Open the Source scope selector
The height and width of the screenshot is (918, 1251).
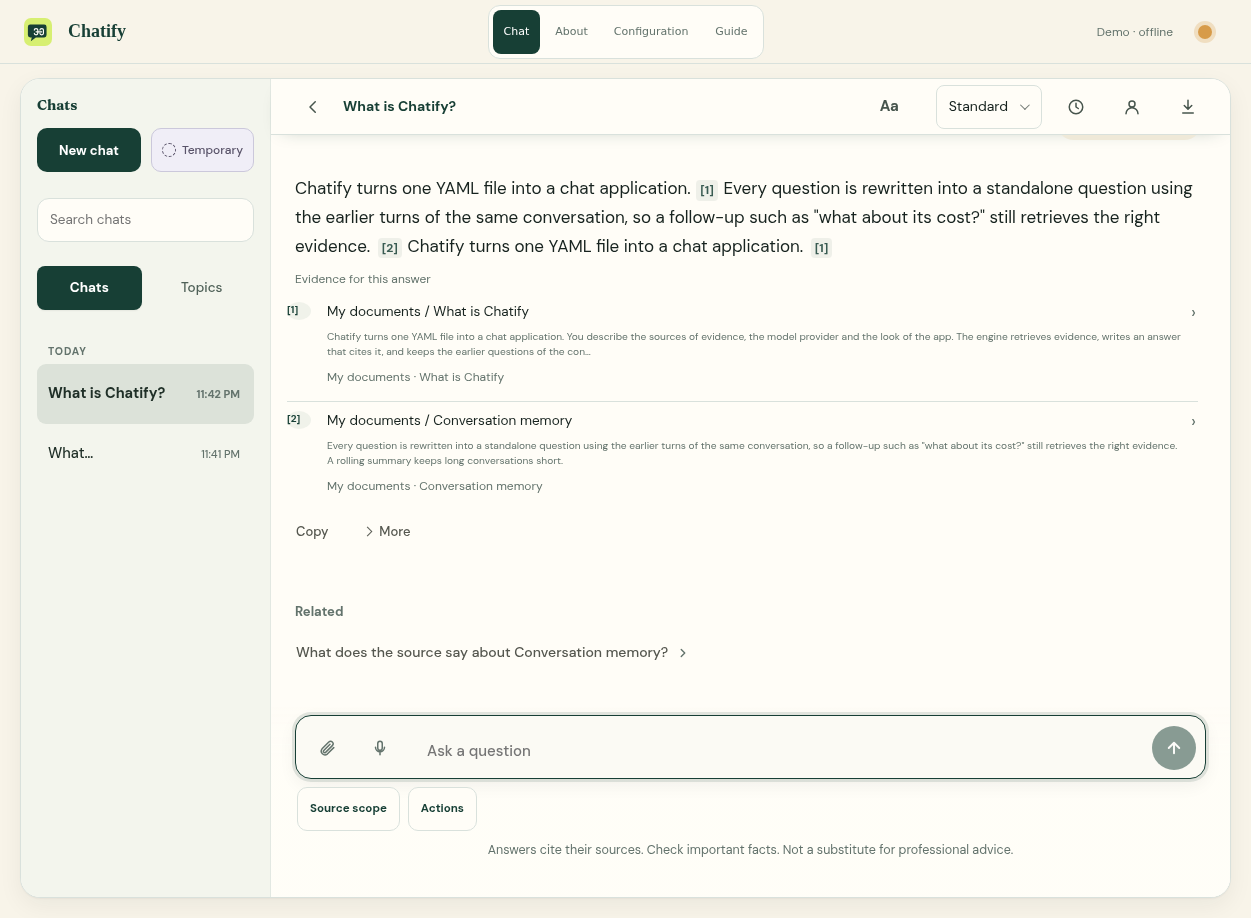click(x=348, y=809)
